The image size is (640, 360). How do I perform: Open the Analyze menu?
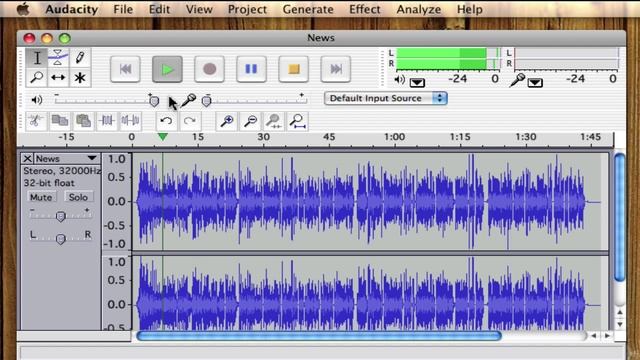418,9
